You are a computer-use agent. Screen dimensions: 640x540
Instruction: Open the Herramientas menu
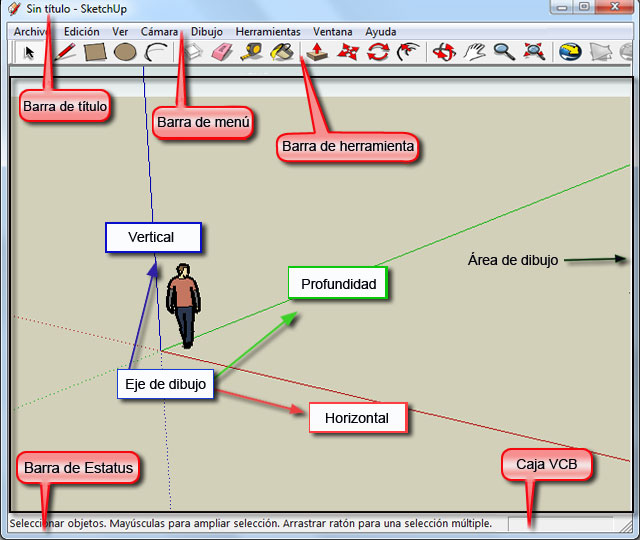268,32
